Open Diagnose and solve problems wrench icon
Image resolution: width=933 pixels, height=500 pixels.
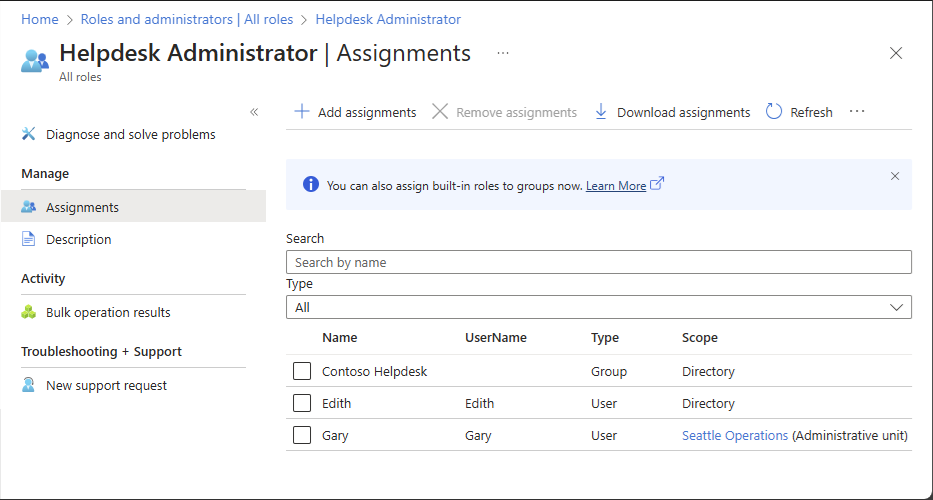29,134
